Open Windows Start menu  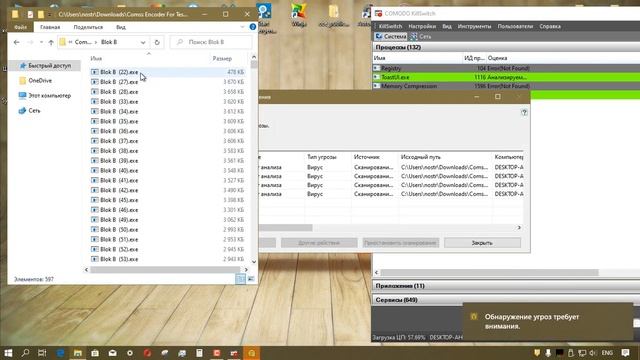tap(8, 353)
